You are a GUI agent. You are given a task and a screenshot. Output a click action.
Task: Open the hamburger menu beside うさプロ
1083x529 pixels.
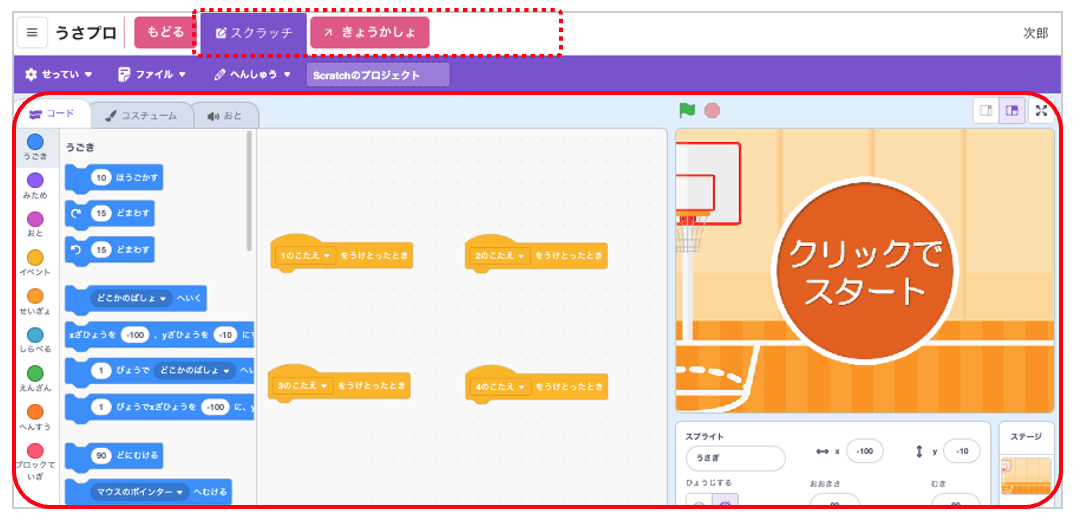tap(32, 33)
